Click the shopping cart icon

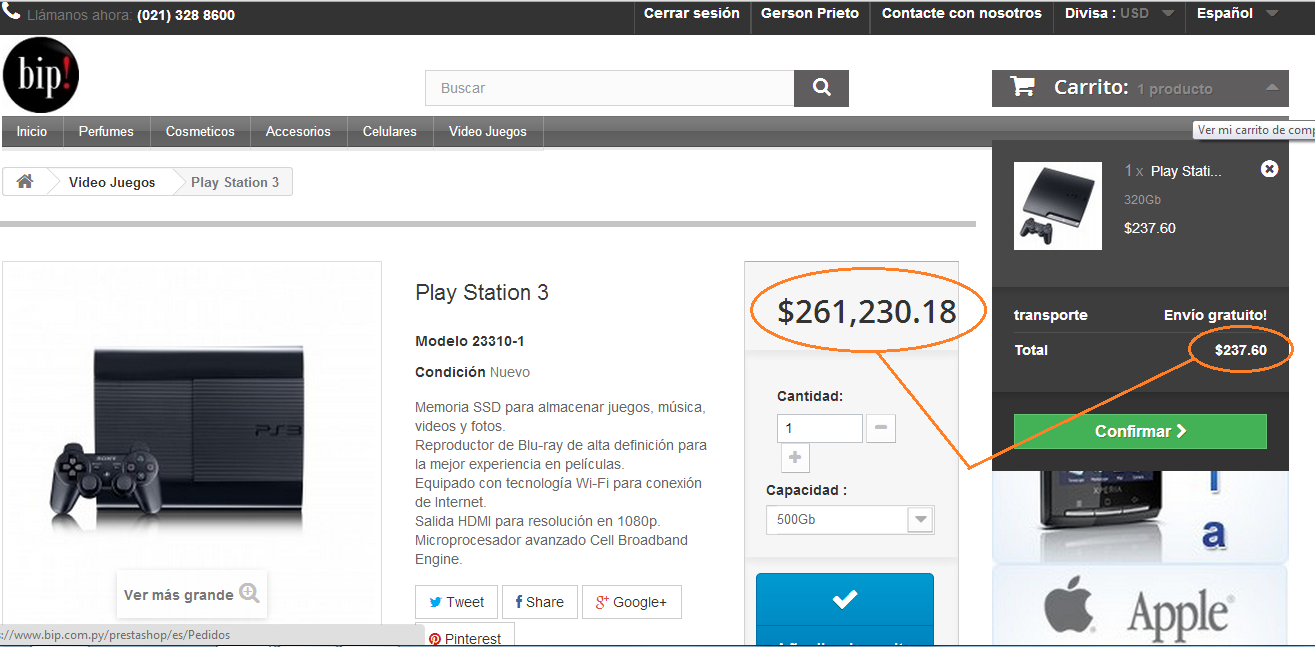click(x=1022, y=87)
